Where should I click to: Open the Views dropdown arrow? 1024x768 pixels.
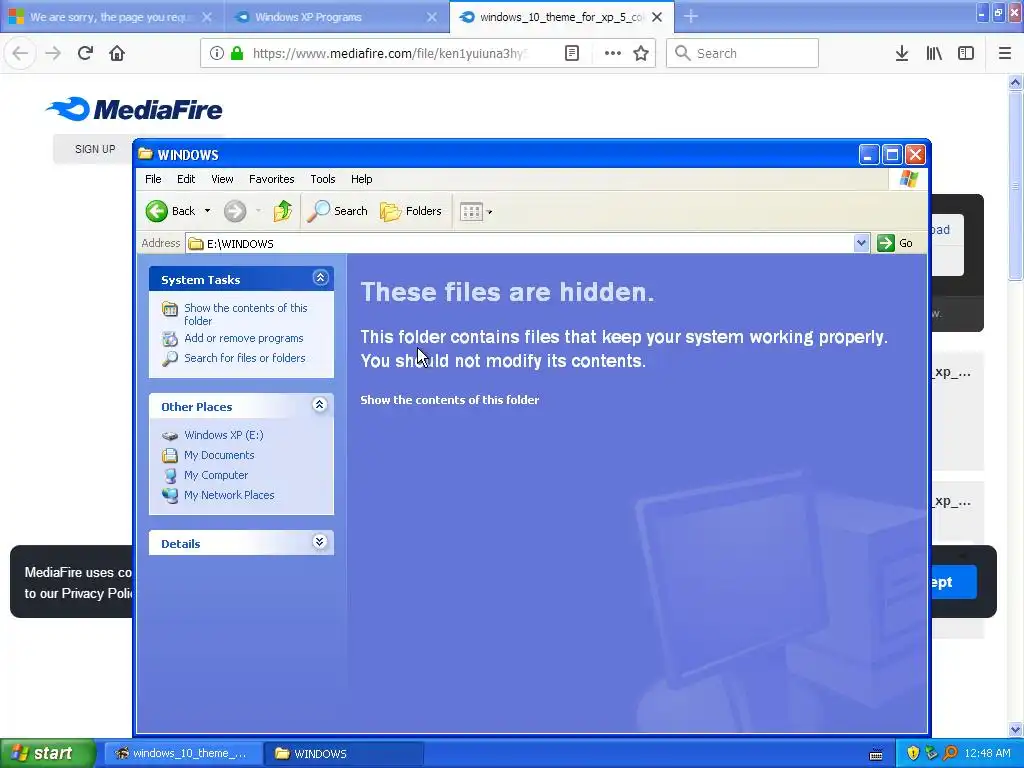click(490, 212)
